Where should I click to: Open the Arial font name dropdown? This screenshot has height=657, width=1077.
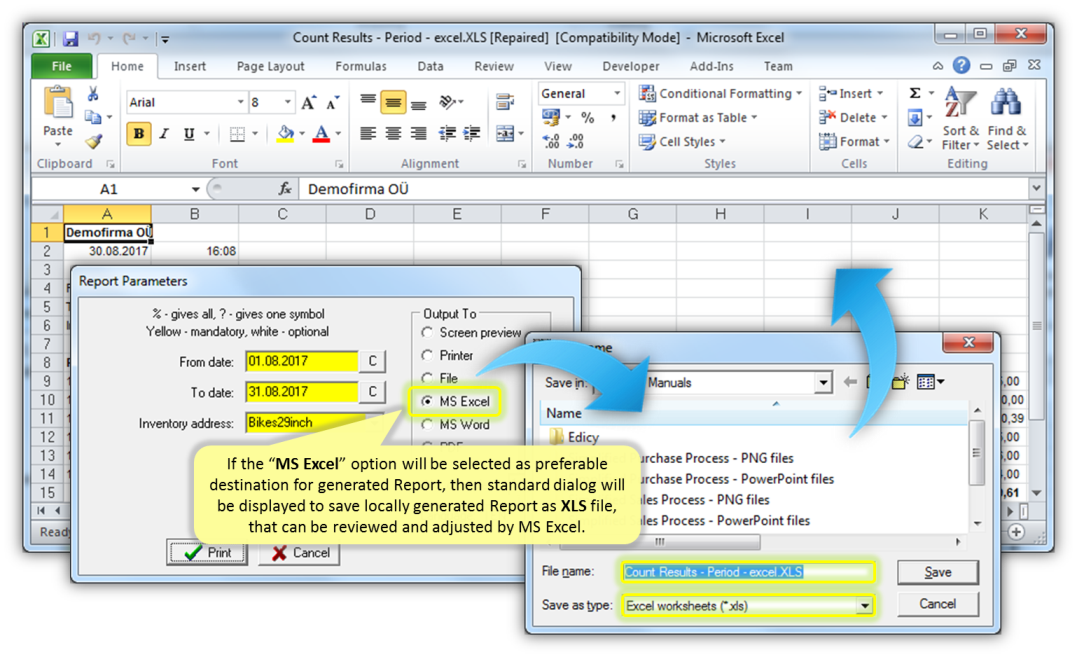pos(240,102)
